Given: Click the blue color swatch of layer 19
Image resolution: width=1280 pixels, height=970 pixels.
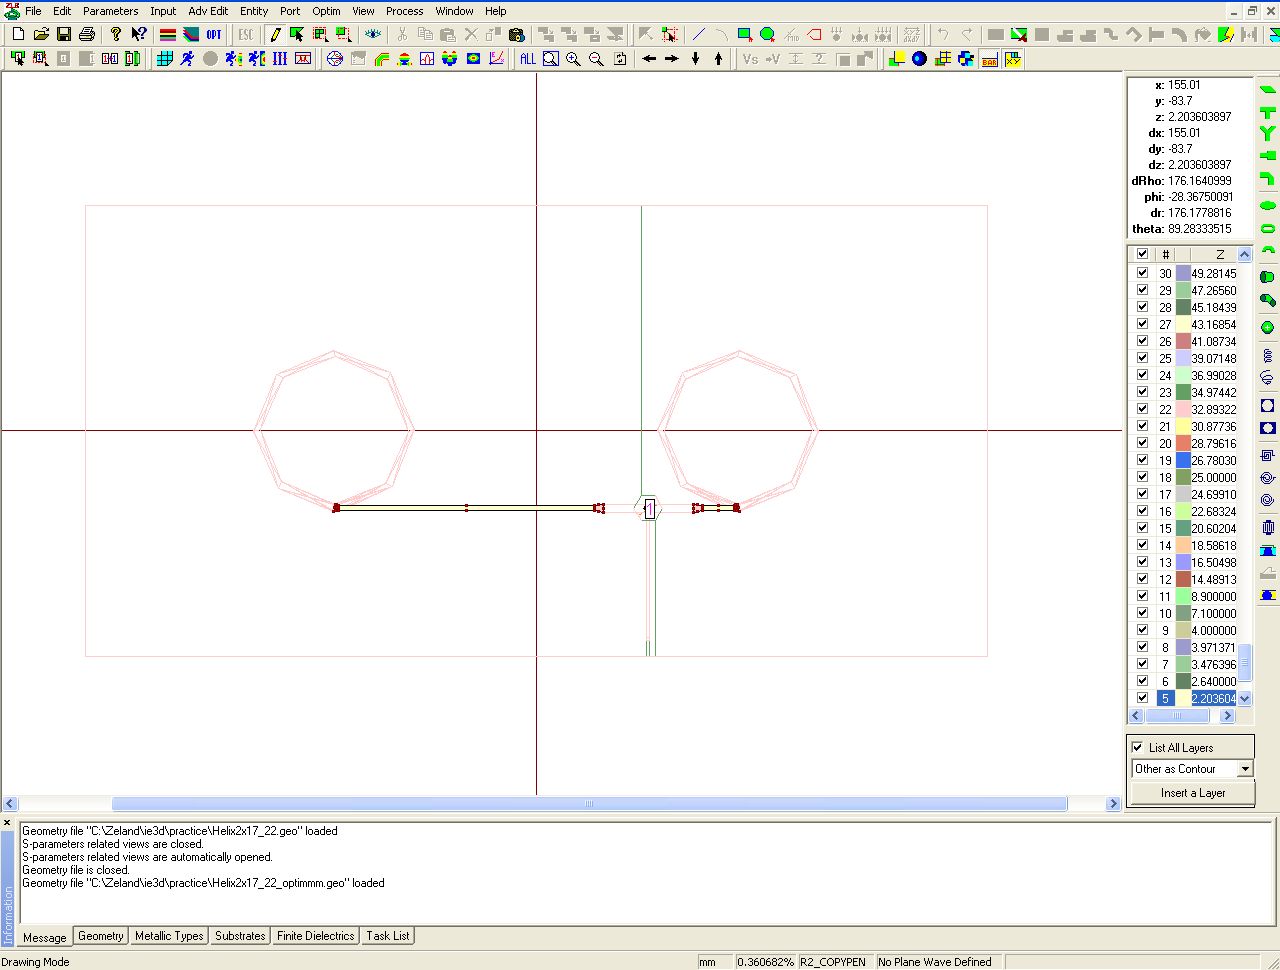Looking at the screenshot, I should point(1183,460).
